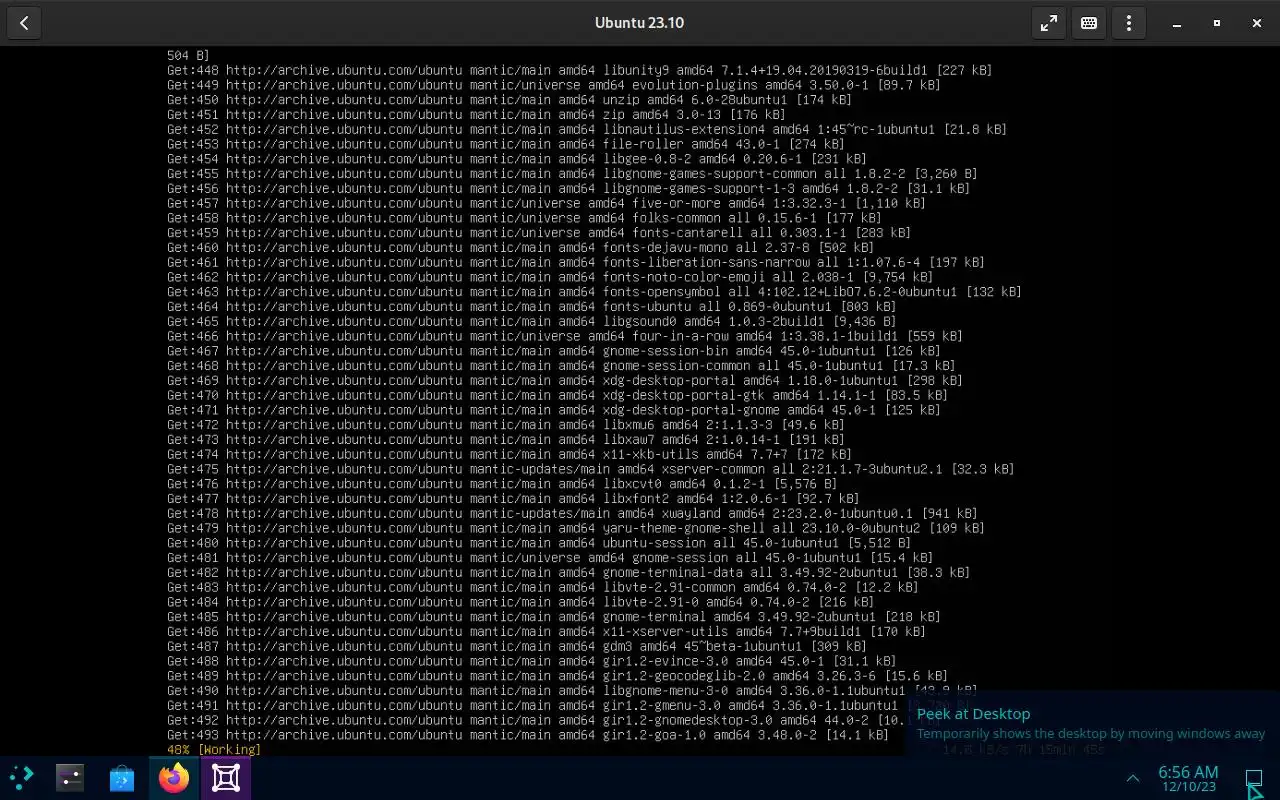Image resolution: width=1280 pixels, height=800 pixels.
Task: Expand hidden system tray icons arrow
Action: pos(1133,778)
